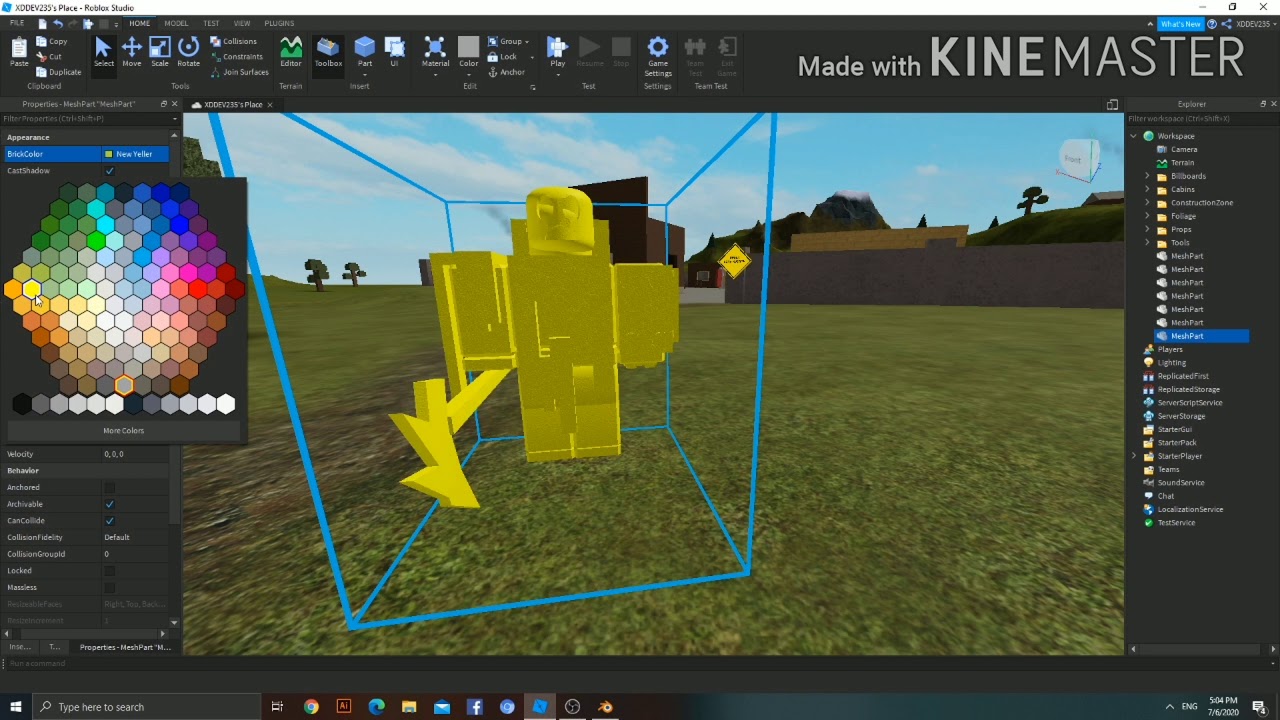Click Copy in the Clipboard group
This screenshot has width=1280, height=720.
pyautogui.click(x=52, y=42)
